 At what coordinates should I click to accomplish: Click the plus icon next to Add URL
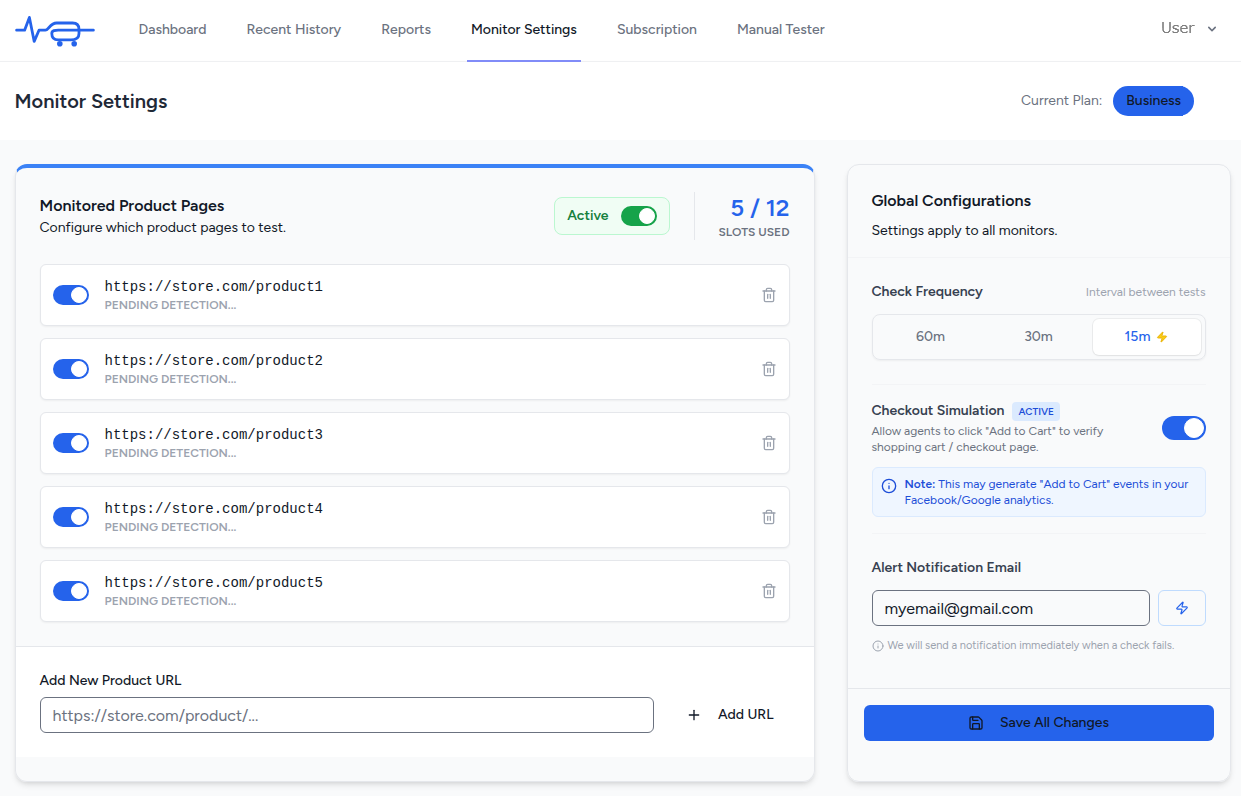693,714
